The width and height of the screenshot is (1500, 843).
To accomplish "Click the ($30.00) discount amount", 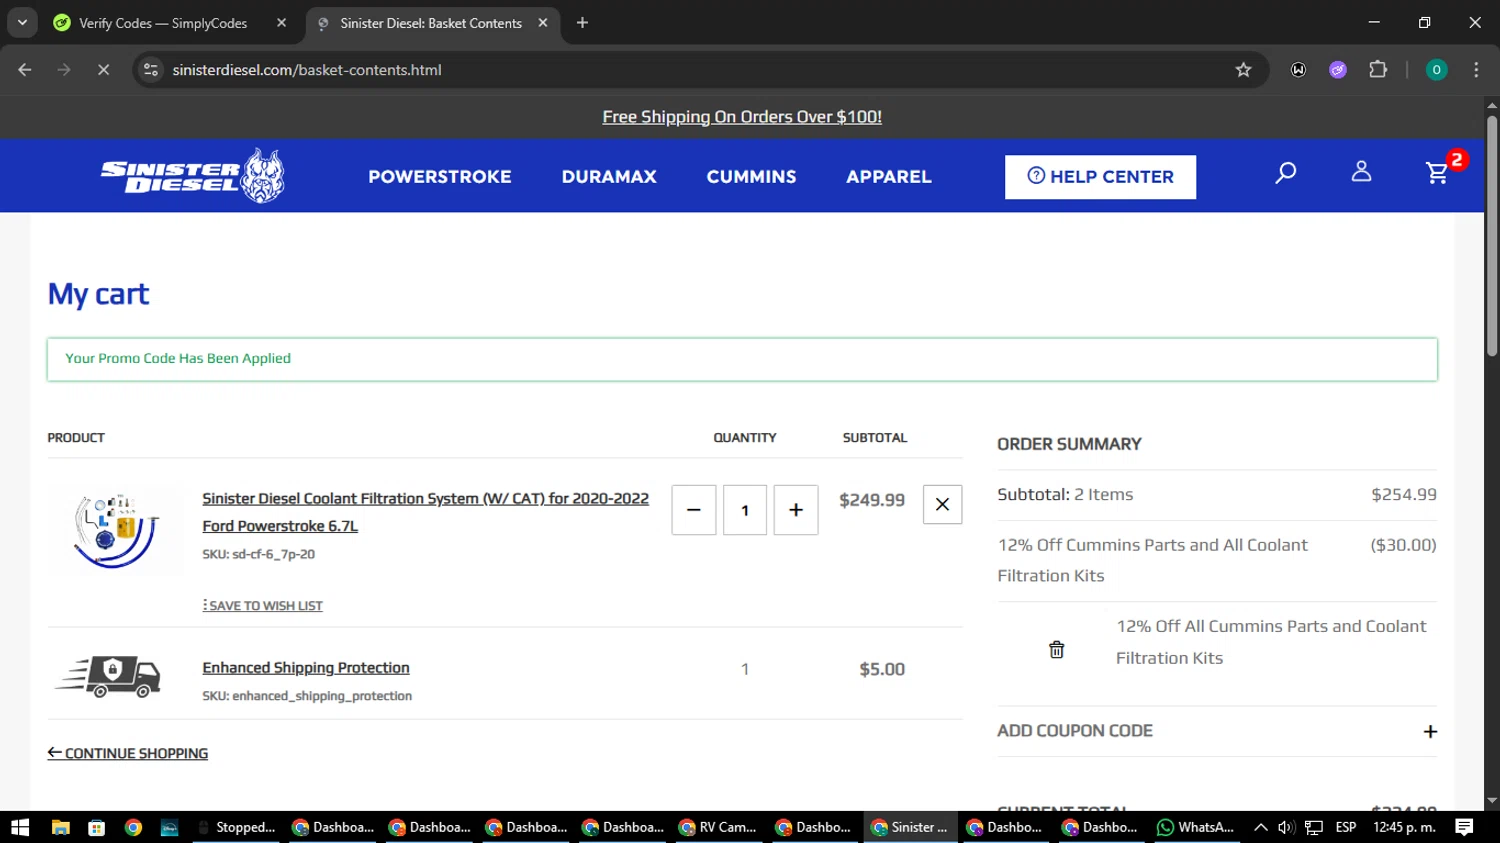I will [1403, 545].
